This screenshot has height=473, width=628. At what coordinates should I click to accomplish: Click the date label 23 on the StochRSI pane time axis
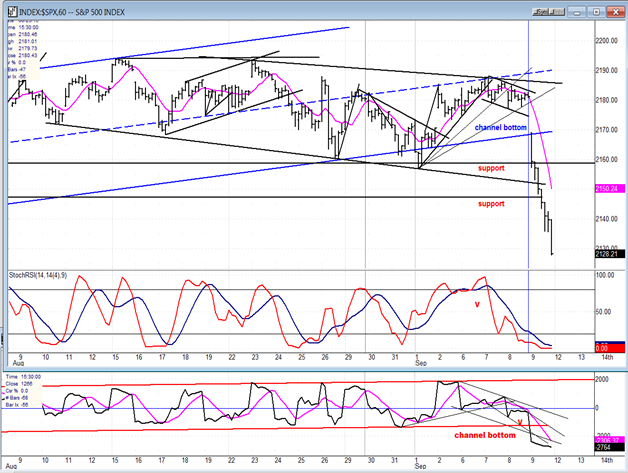255,357
